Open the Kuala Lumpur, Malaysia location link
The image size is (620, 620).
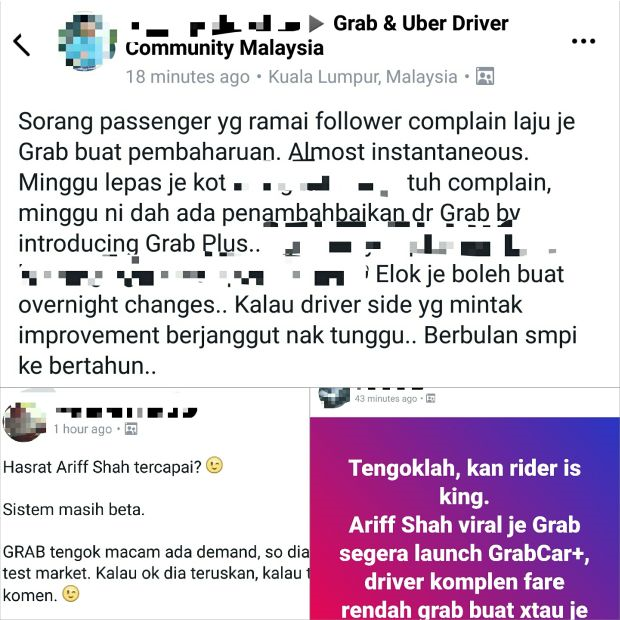(363, 77)
